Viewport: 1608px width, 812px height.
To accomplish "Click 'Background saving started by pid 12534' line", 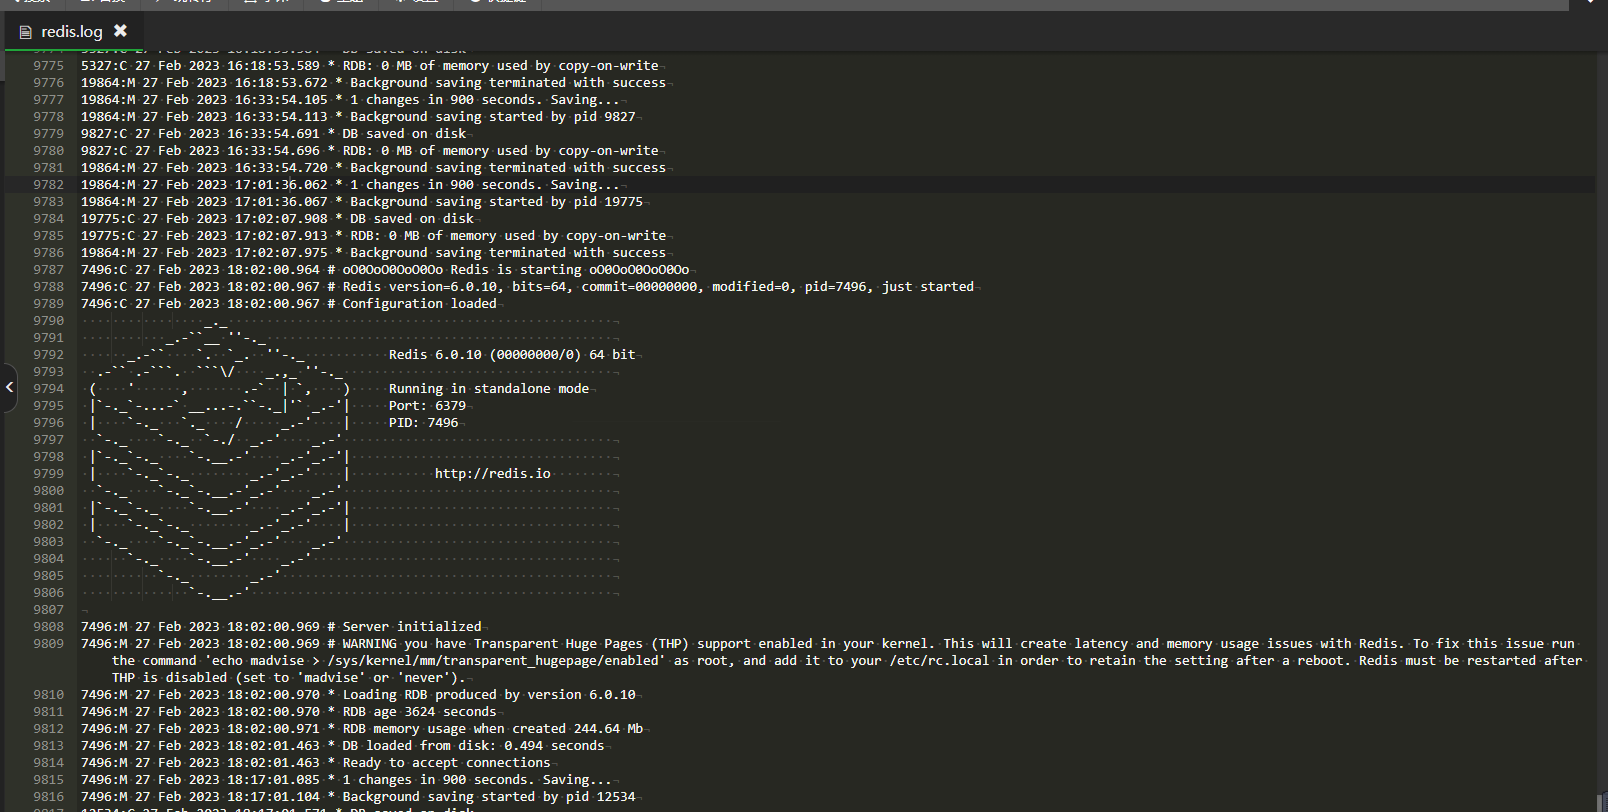I will point(358,797).
